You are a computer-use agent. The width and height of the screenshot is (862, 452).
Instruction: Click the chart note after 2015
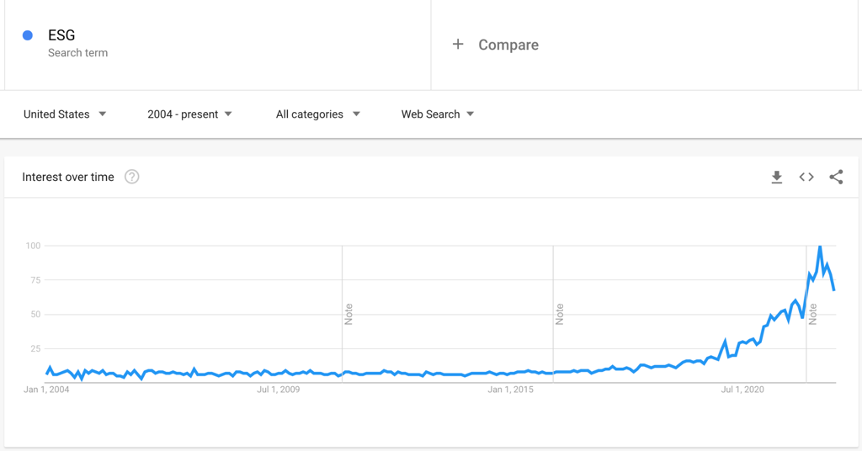(560, 313)
